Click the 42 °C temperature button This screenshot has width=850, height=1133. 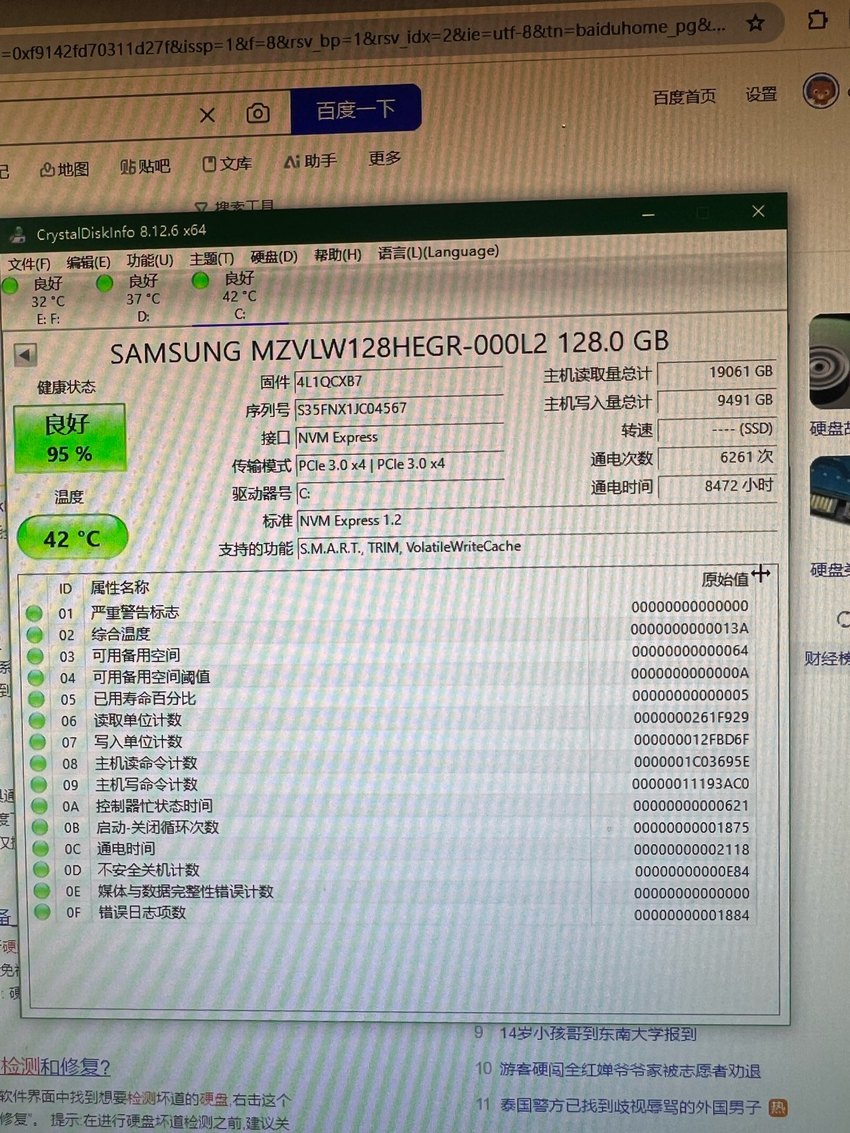(x=72, y=537)
